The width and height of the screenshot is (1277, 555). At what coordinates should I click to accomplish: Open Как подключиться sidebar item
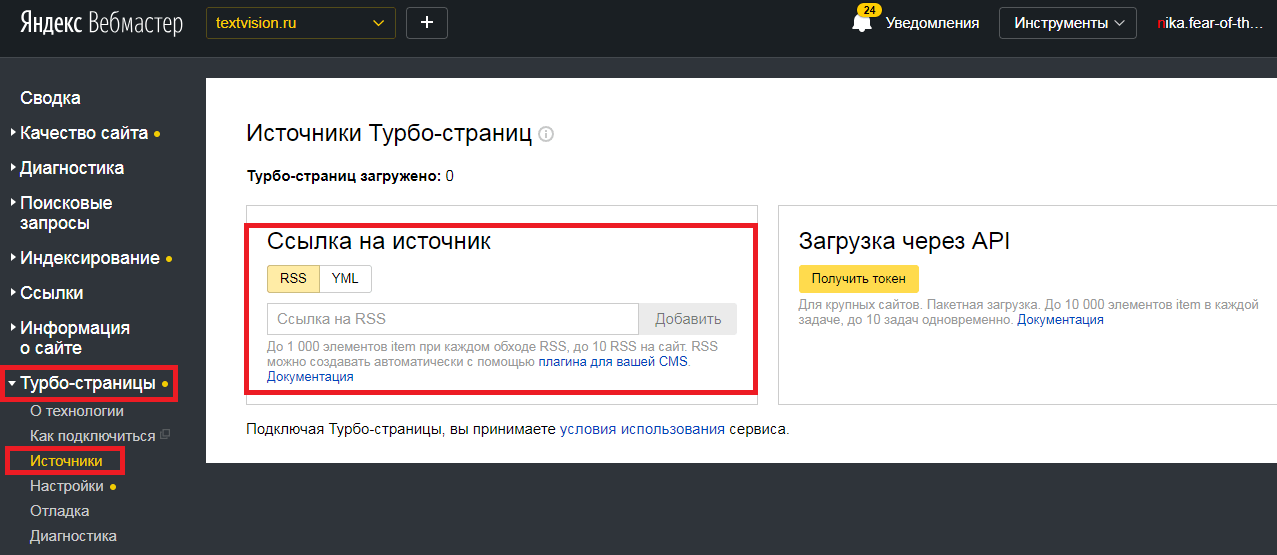(93, 436)
